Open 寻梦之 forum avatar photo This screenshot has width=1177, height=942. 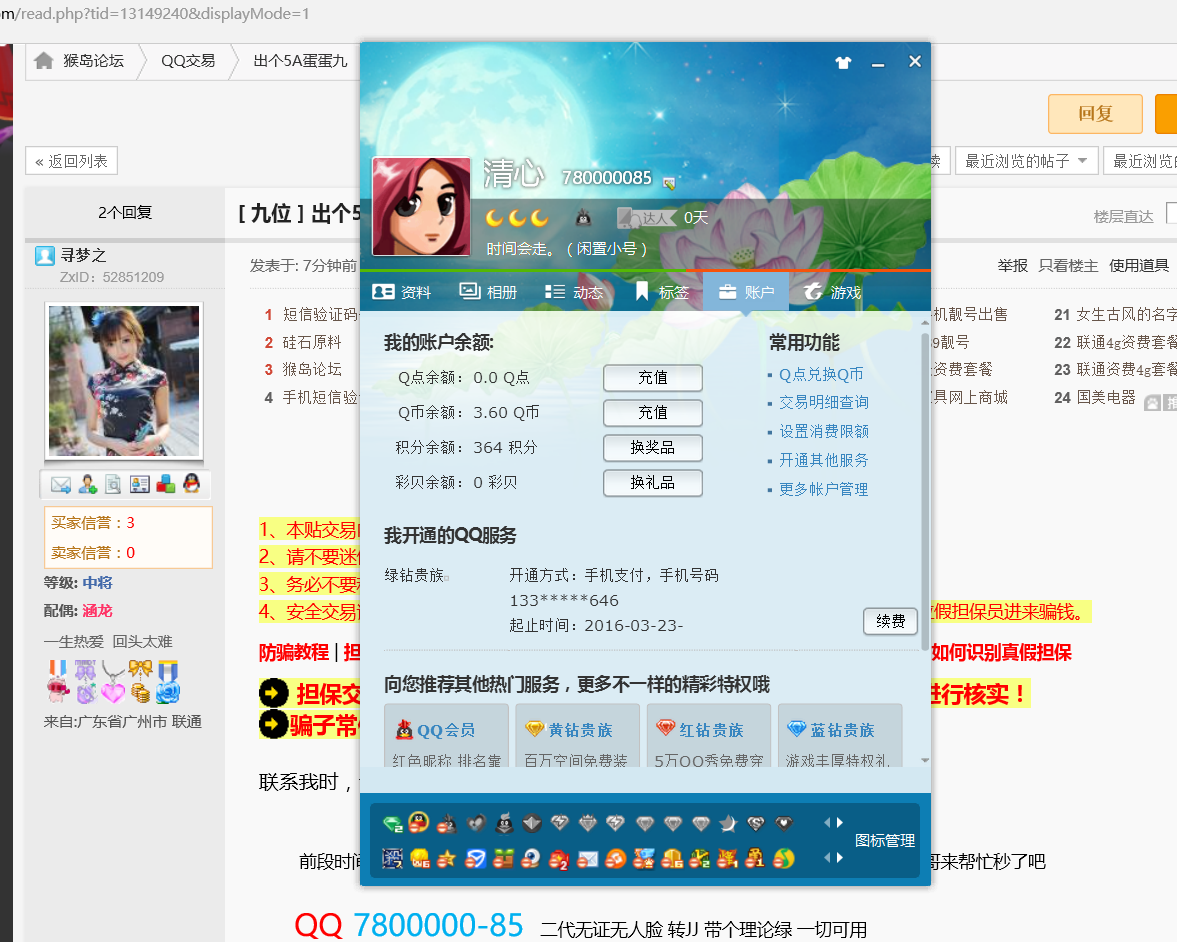click(124, 381)
